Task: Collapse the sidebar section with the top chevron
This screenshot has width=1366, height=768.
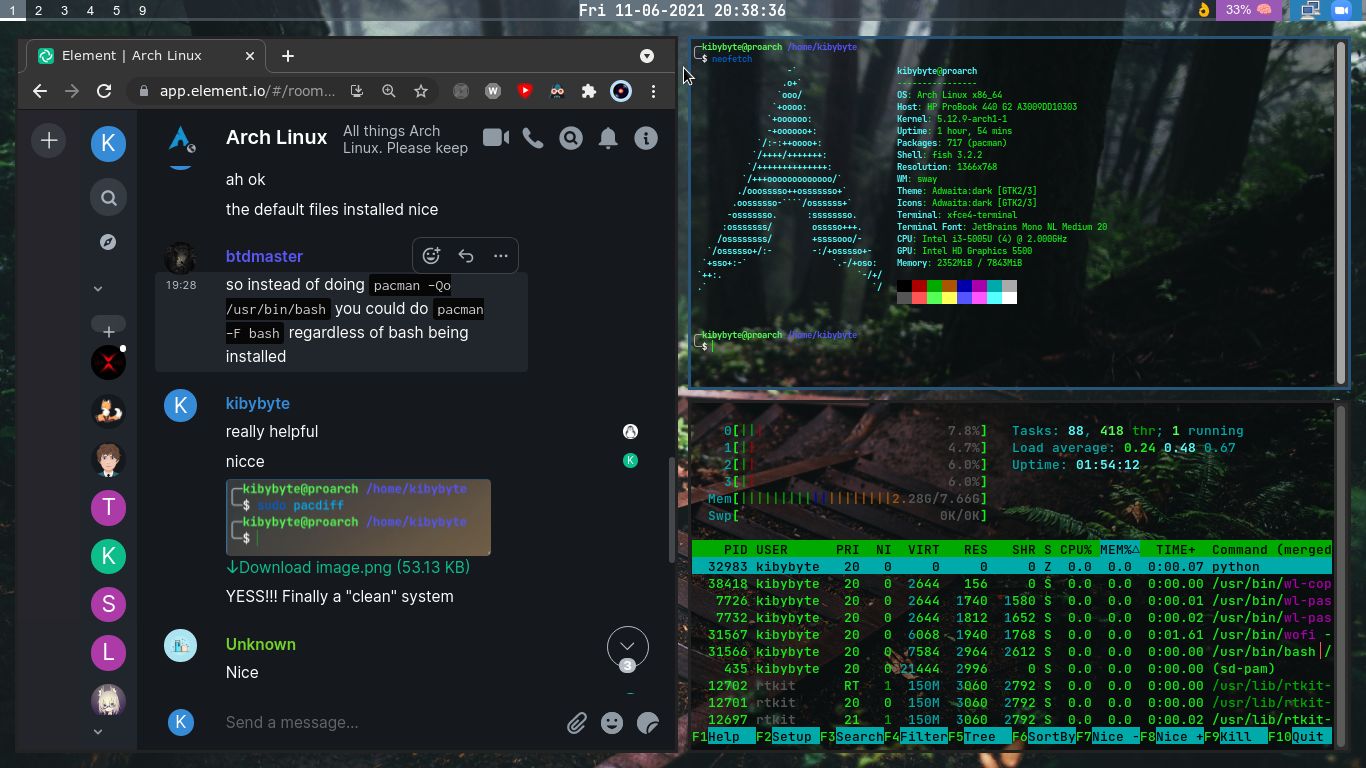Action: point(97,288)
